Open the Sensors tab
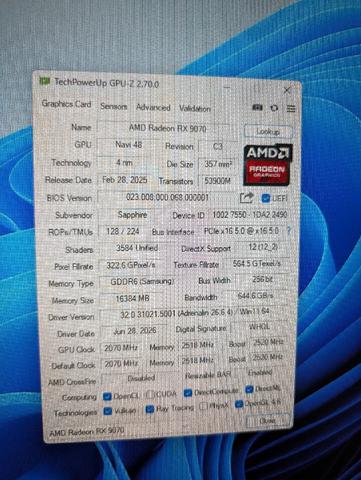Screen dimensions: 361x480 pyautogui.click(x=114, y=107)
